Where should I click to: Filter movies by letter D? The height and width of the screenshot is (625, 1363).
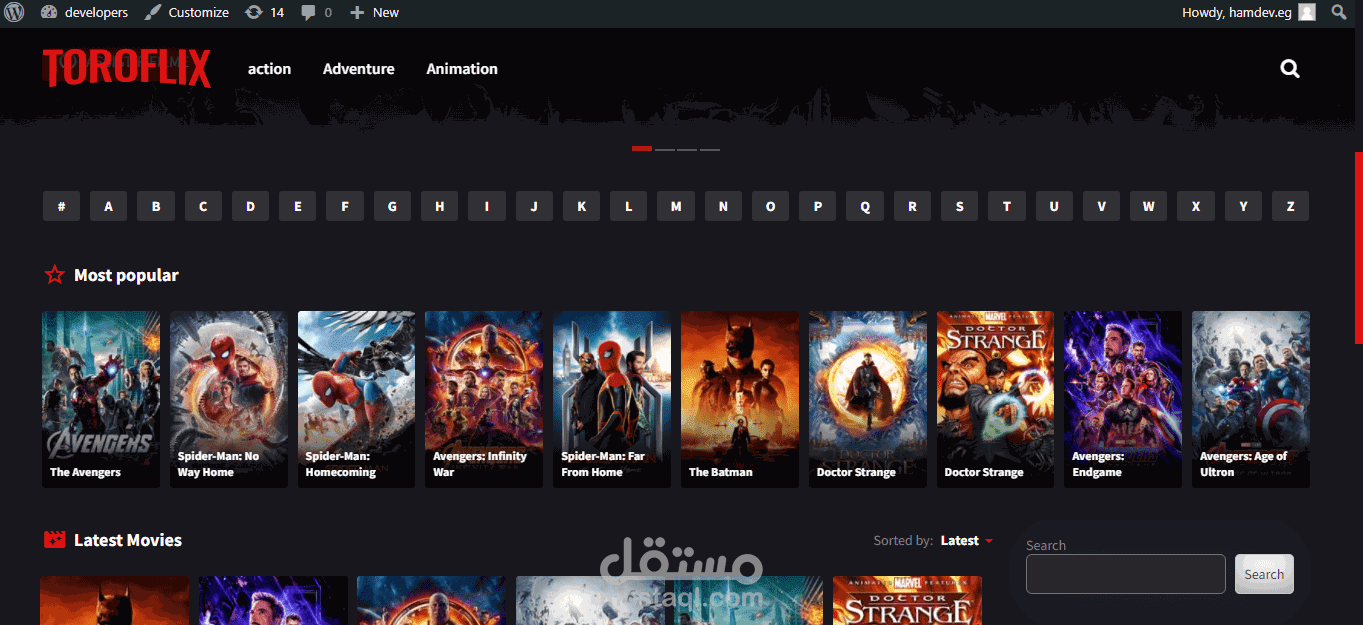pos(250,206)
